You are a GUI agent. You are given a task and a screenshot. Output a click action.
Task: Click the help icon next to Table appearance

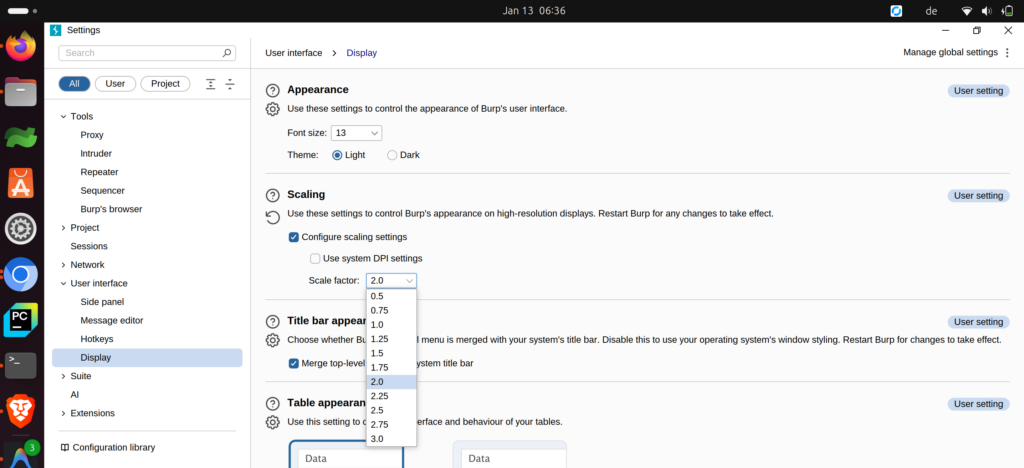pyautogui.click(x=272, y=404)
